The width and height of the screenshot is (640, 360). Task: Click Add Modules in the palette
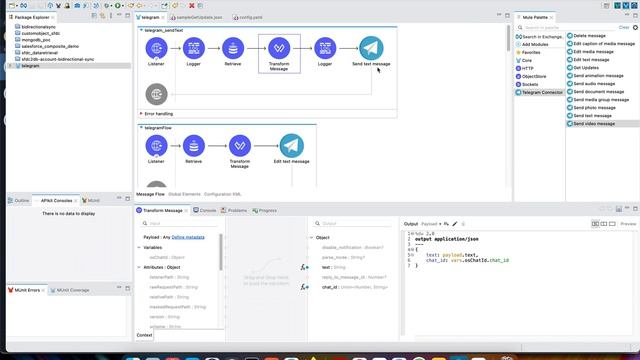tap(532, 44)
